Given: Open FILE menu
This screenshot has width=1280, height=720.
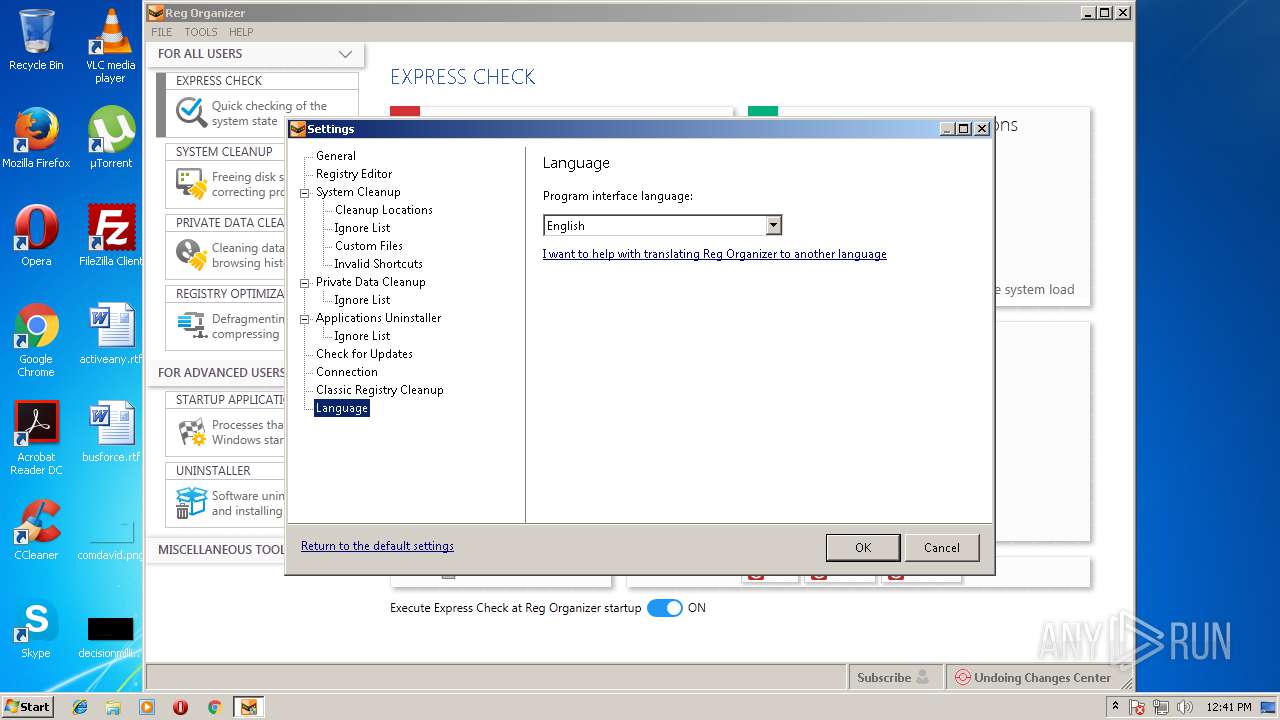Looking at the screenshot, I should (161, 32).
